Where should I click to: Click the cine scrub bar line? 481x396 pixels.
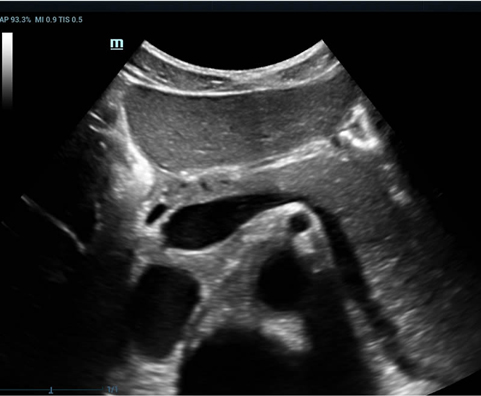(x=51, y=389)
